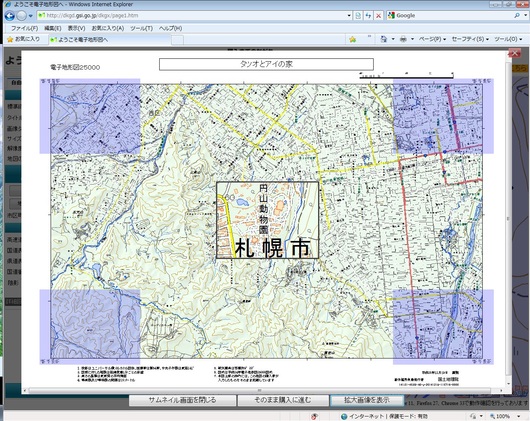
Task: Expand the print options dropdown arrow
Action: [412, 39]
